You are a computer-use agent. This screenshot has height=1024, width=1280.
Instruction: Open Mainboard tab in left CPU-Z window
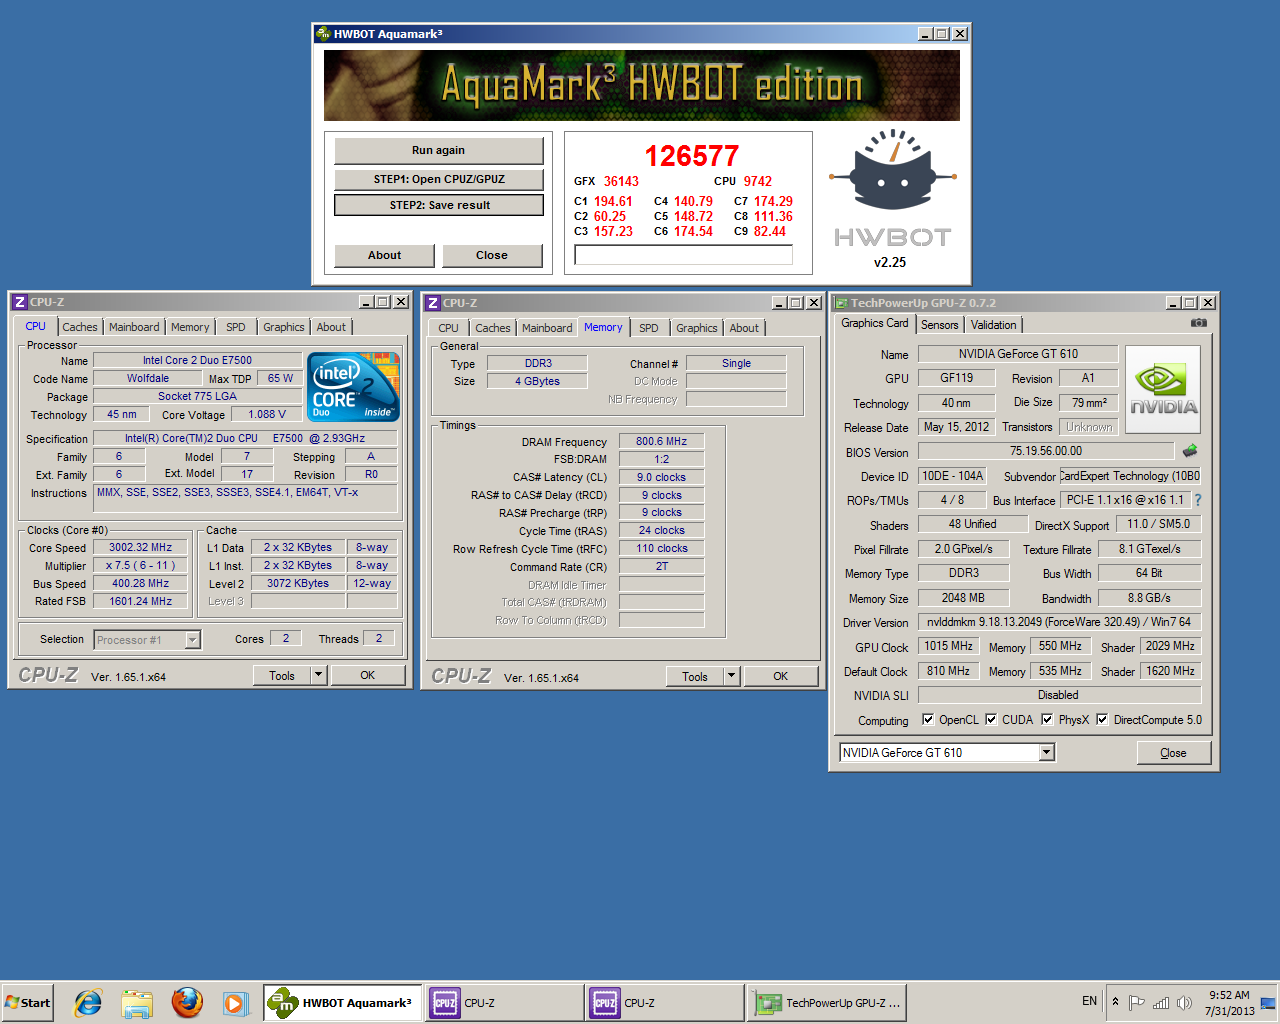134,327
